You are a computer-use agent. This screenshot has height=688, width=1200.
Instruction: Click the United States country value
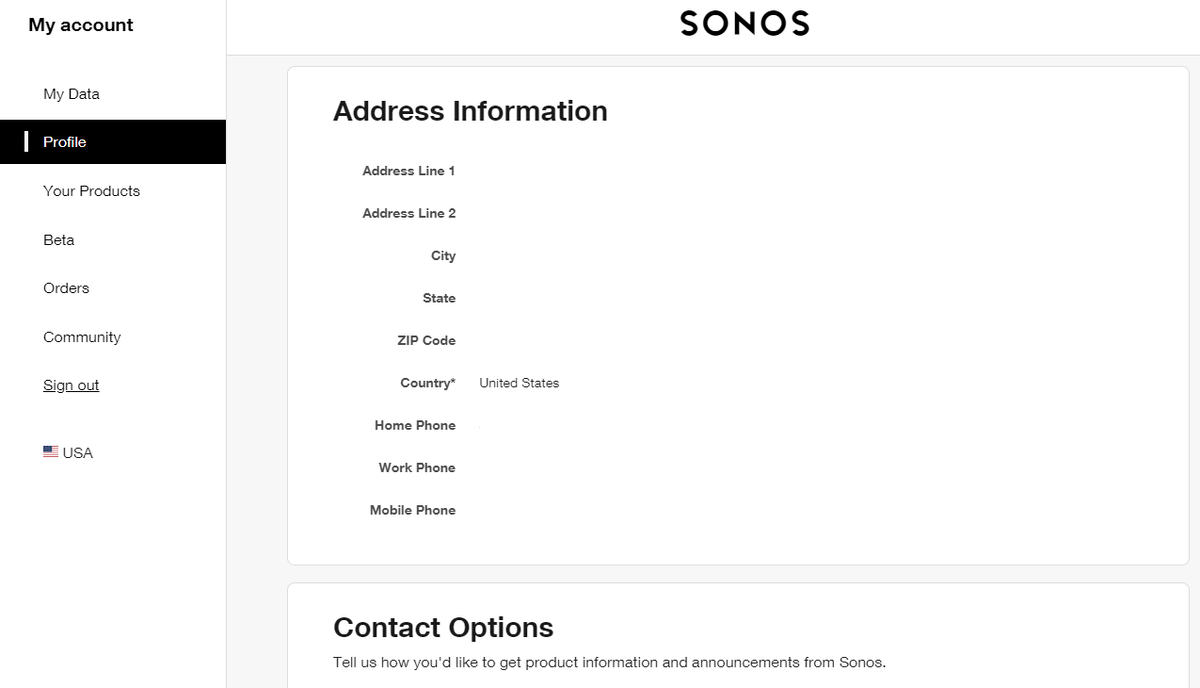pos(519,383)
